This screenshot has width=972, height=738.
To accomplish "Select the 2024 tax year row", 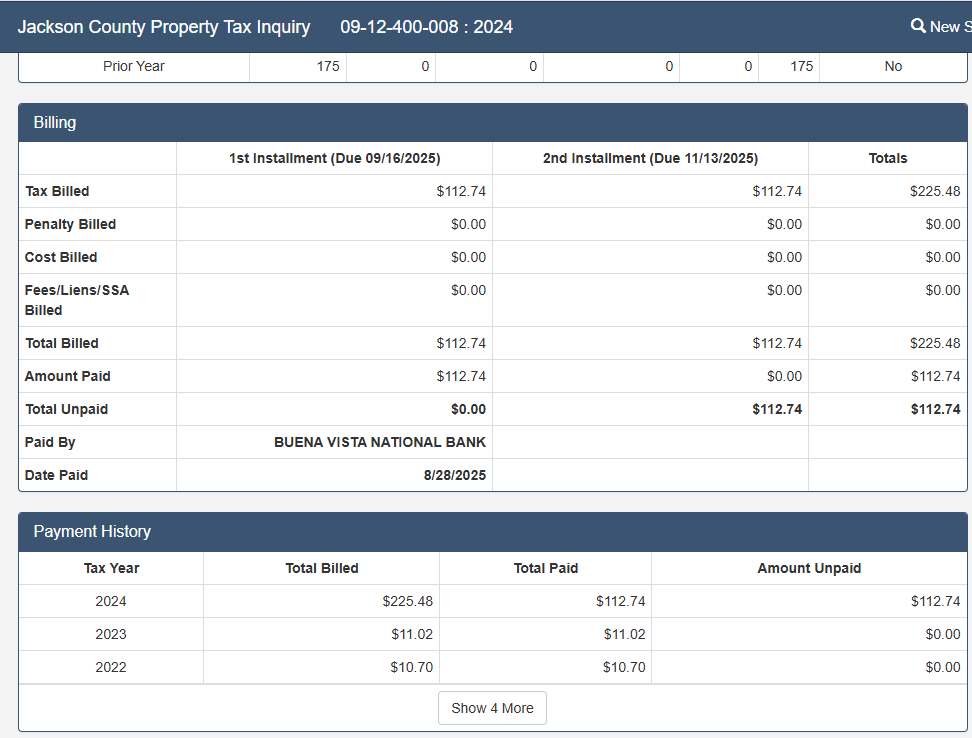I will (111, 601).
